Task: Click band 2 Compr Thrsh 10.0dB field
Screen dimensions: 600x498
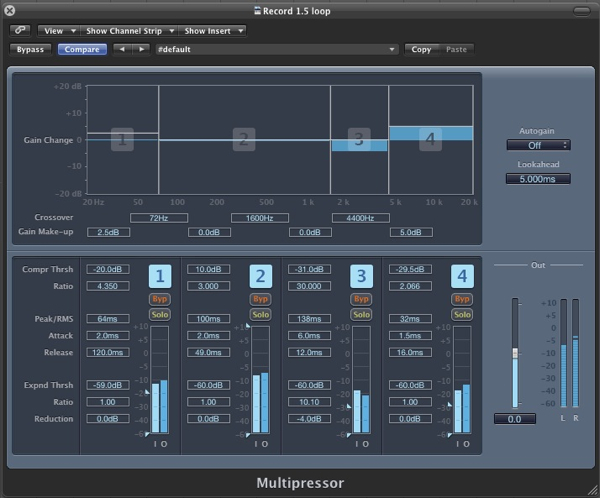Action: click(x=209, y=269)
